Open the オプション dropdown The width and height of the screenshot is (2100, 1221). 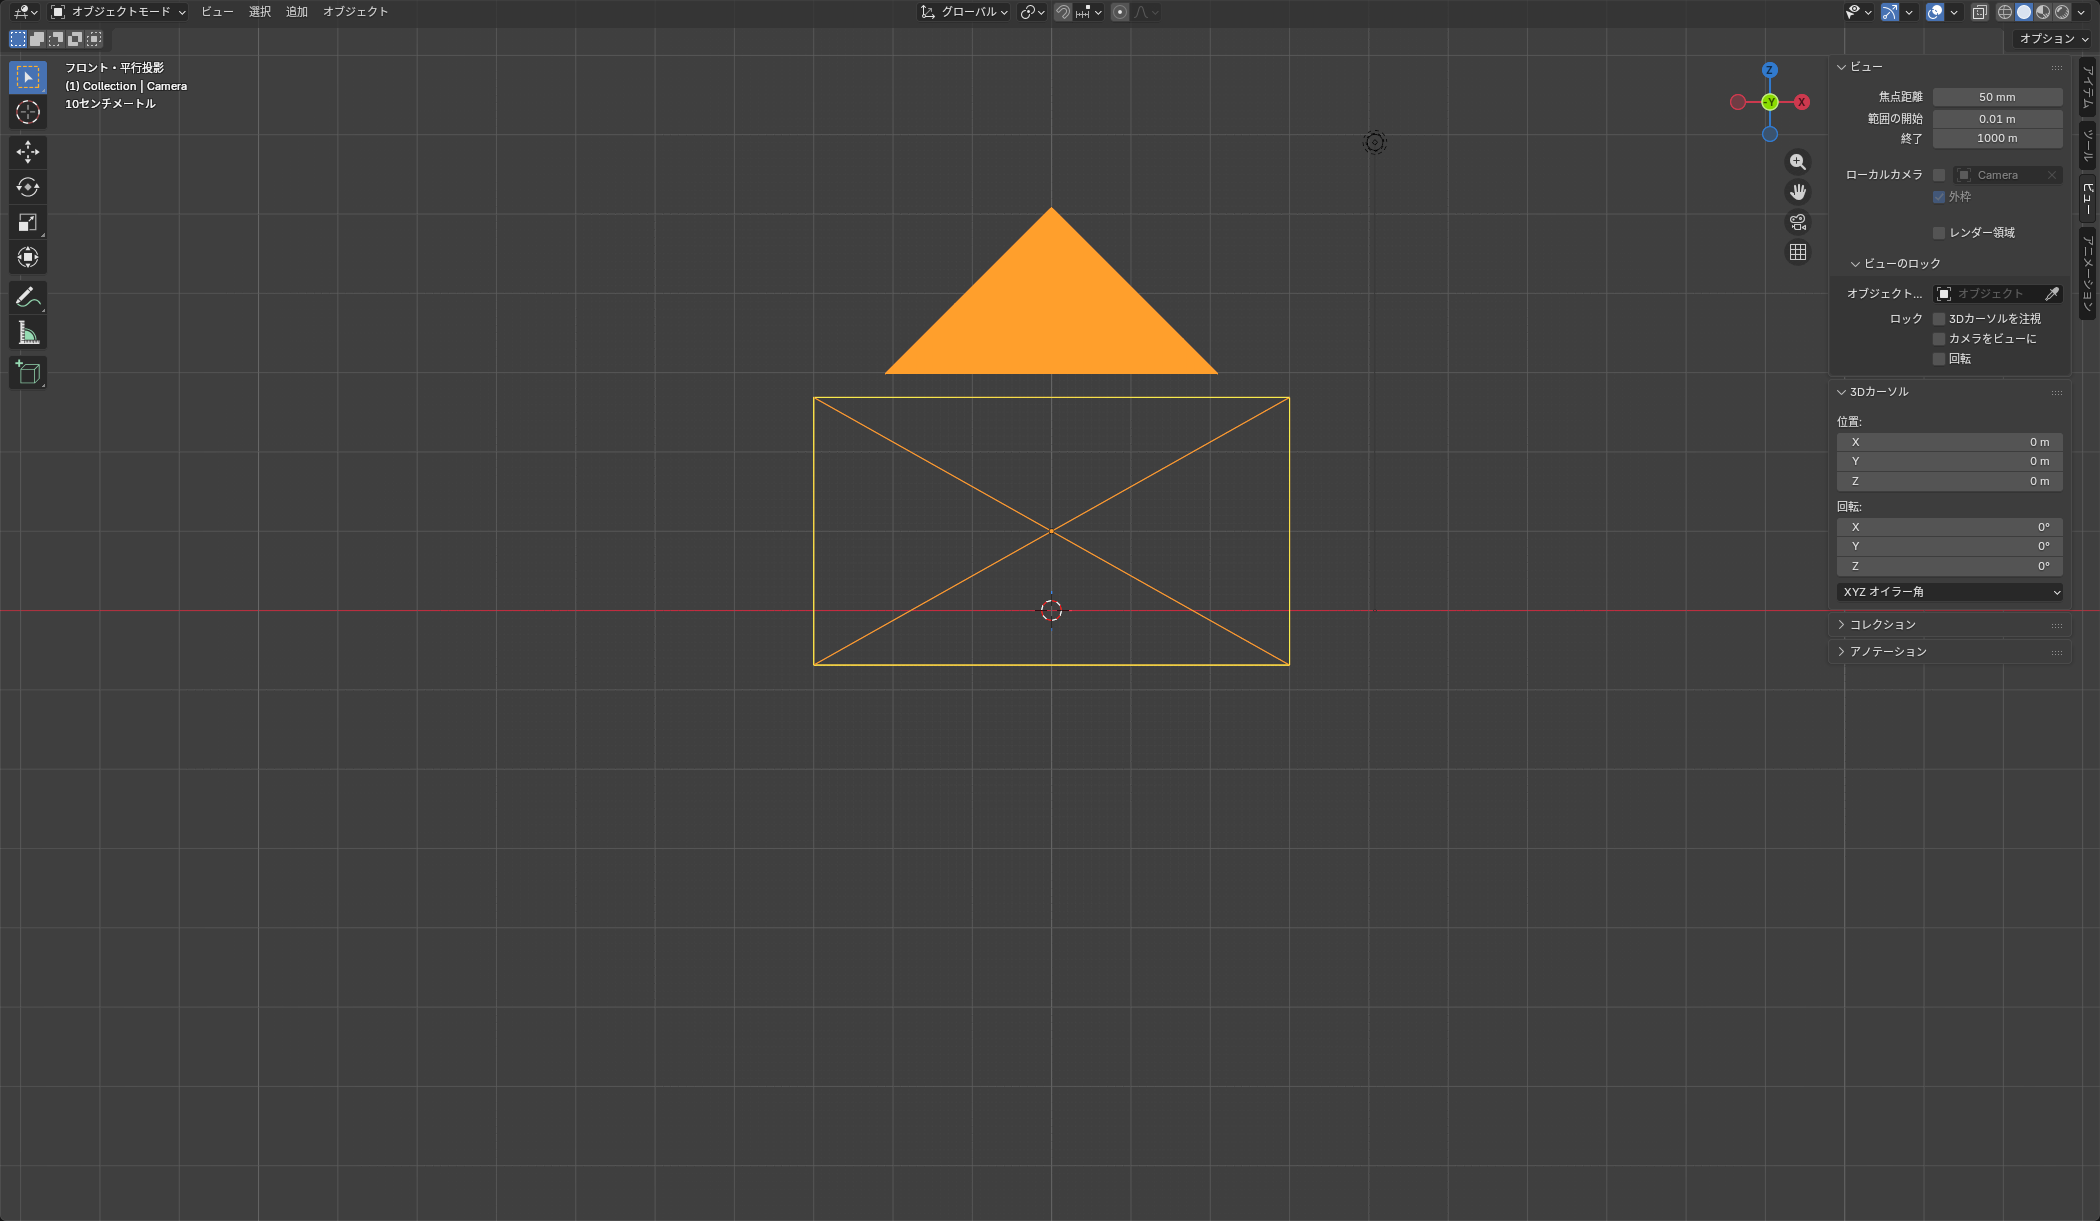pos(2053,39)
